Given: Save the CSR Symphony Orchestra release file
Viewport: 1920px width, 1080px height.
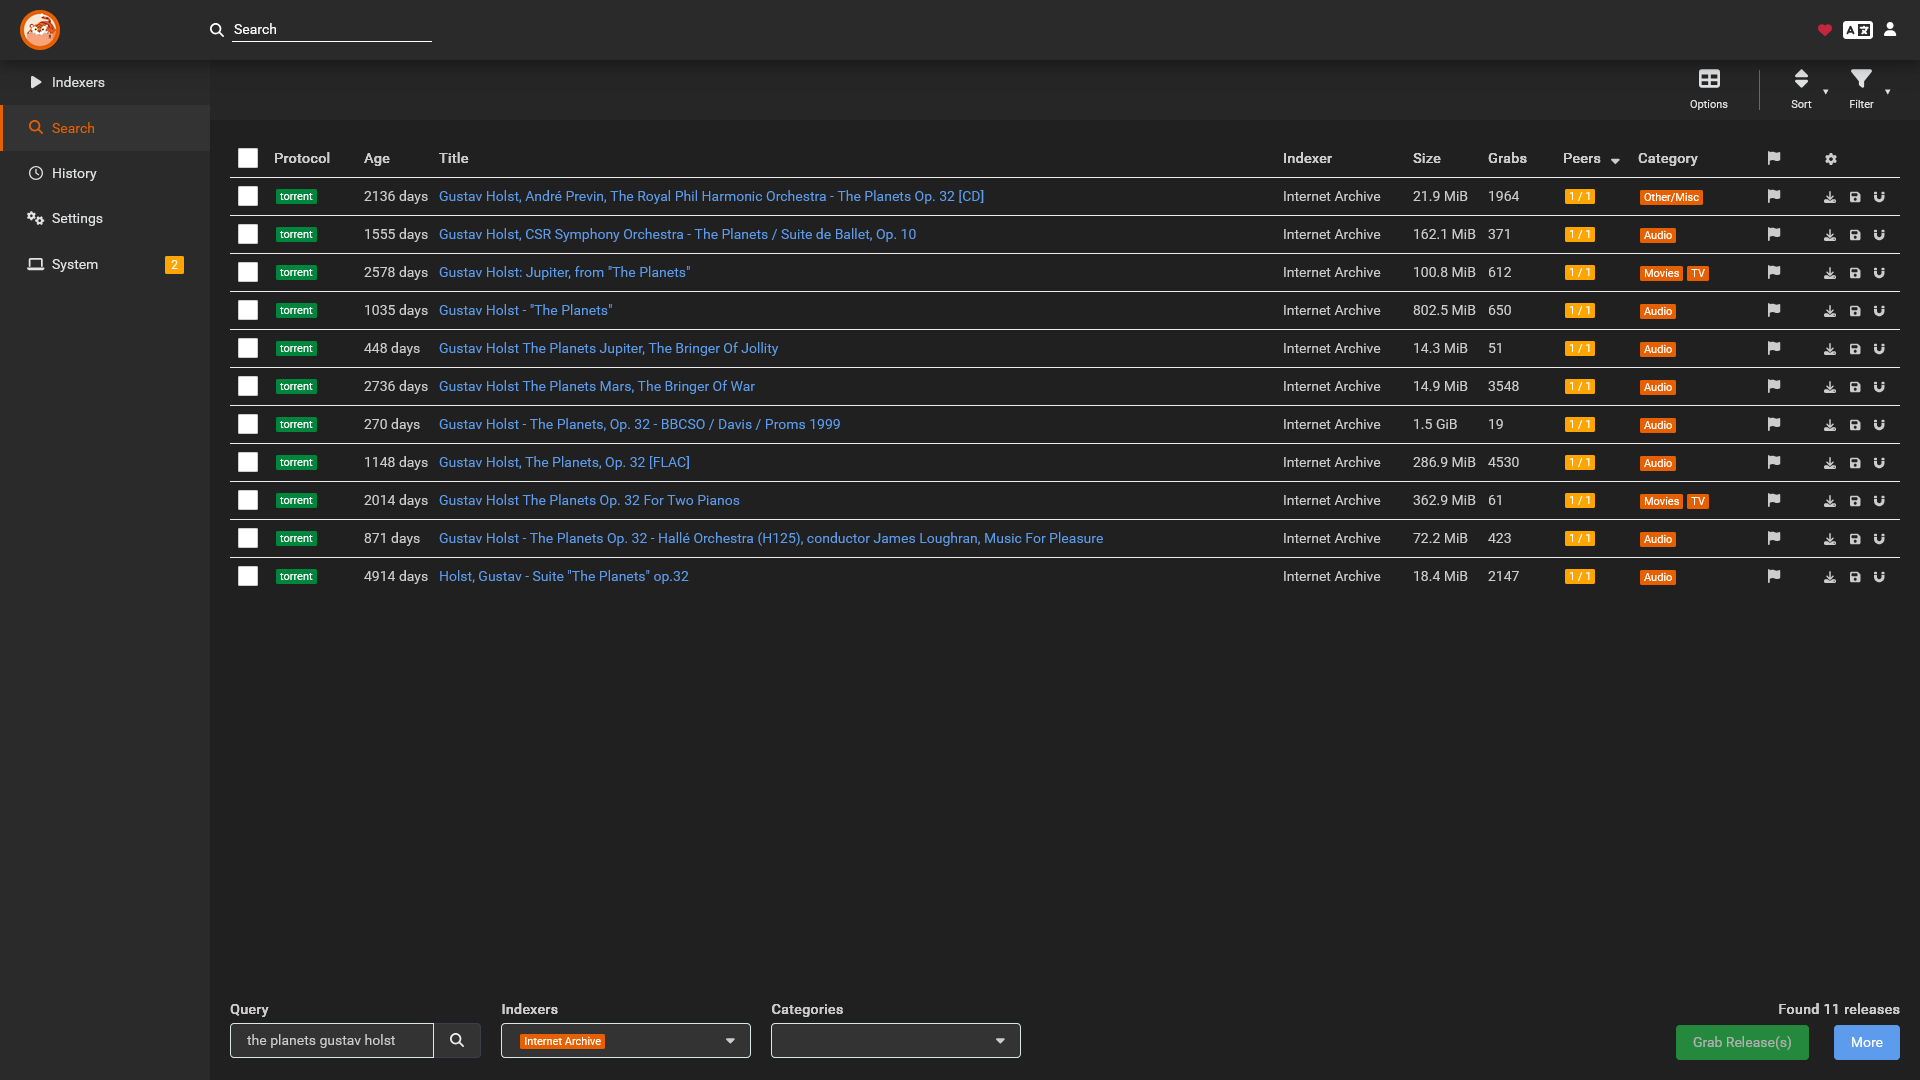Looking at the screenshot, I should [x=1855, y=235].
